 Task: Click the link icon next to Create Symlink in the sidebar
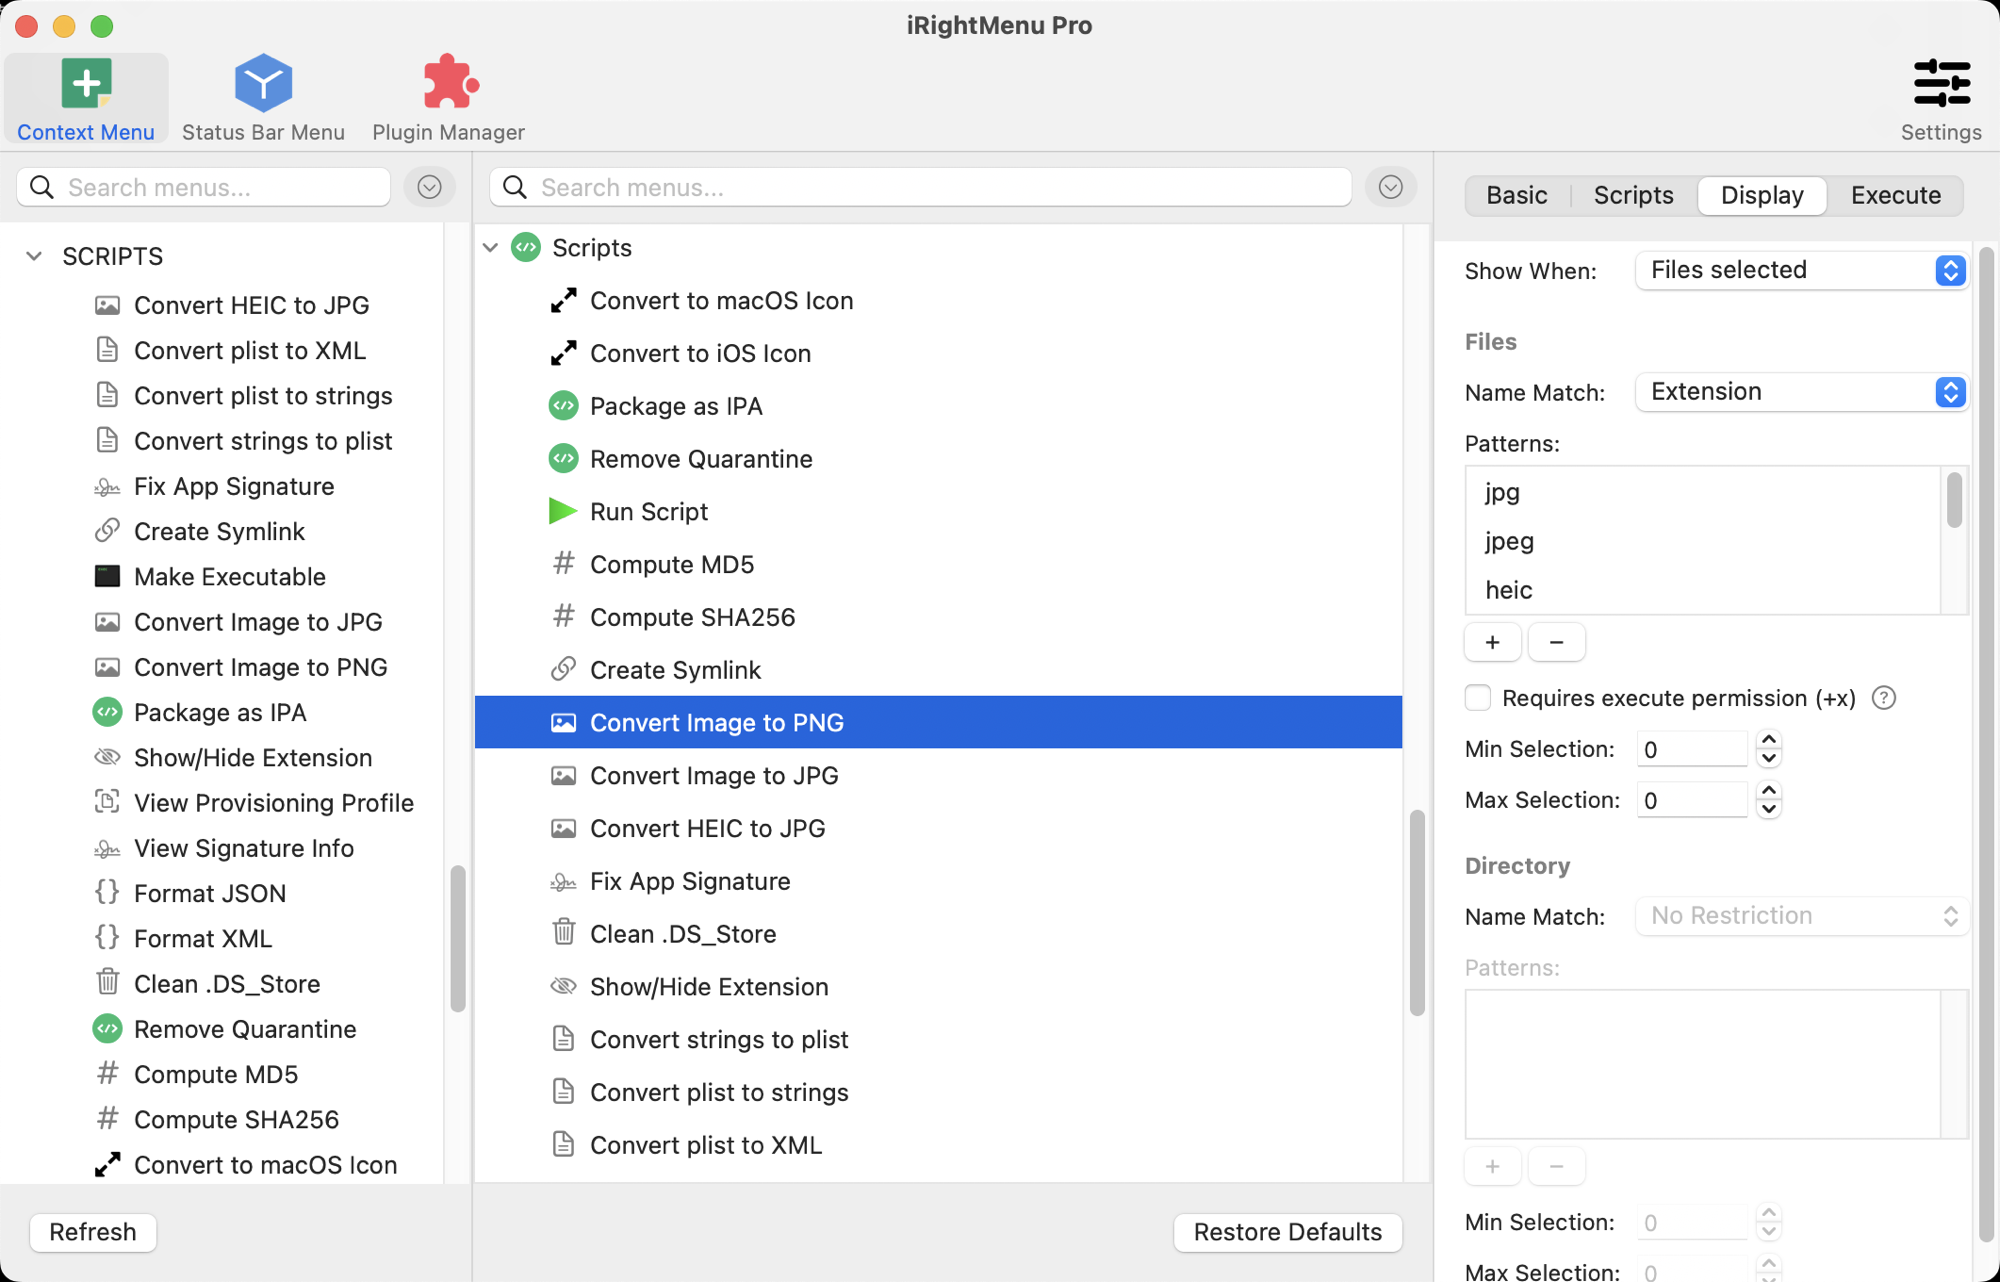[107, 531]
